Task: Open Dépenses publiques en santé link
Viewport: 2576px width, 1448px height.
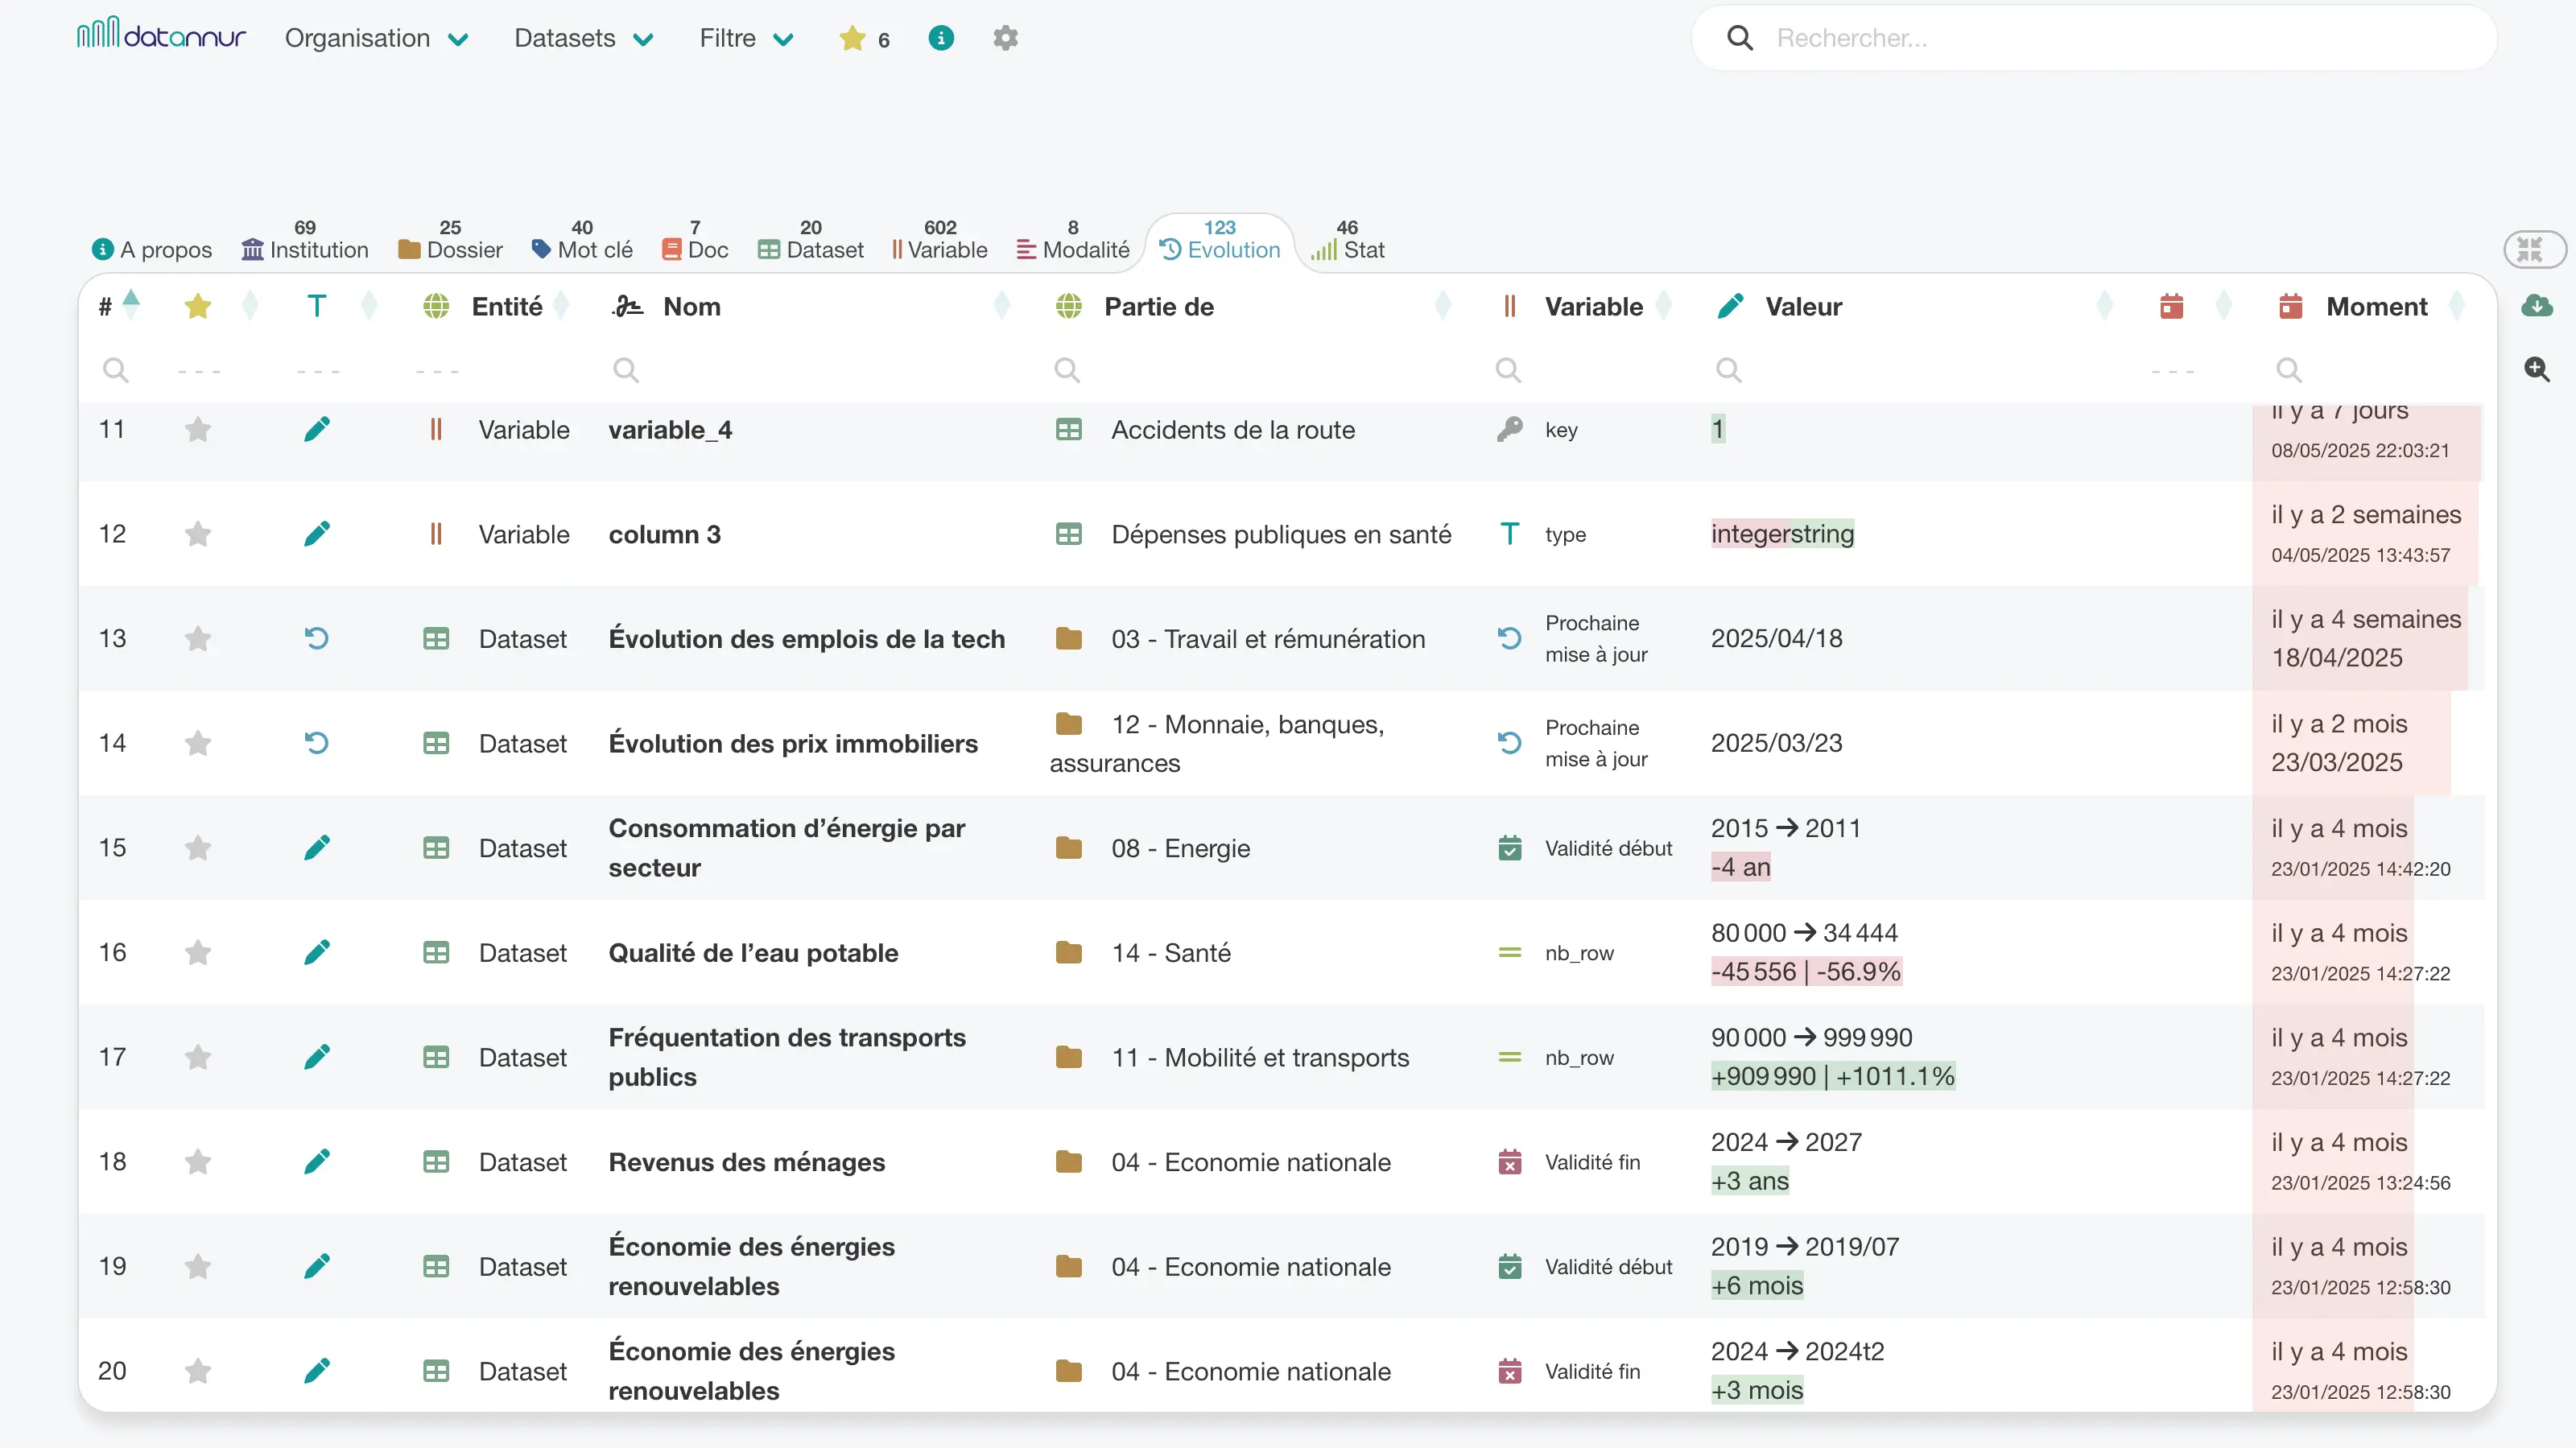Action: click(x=1281, y=534)
